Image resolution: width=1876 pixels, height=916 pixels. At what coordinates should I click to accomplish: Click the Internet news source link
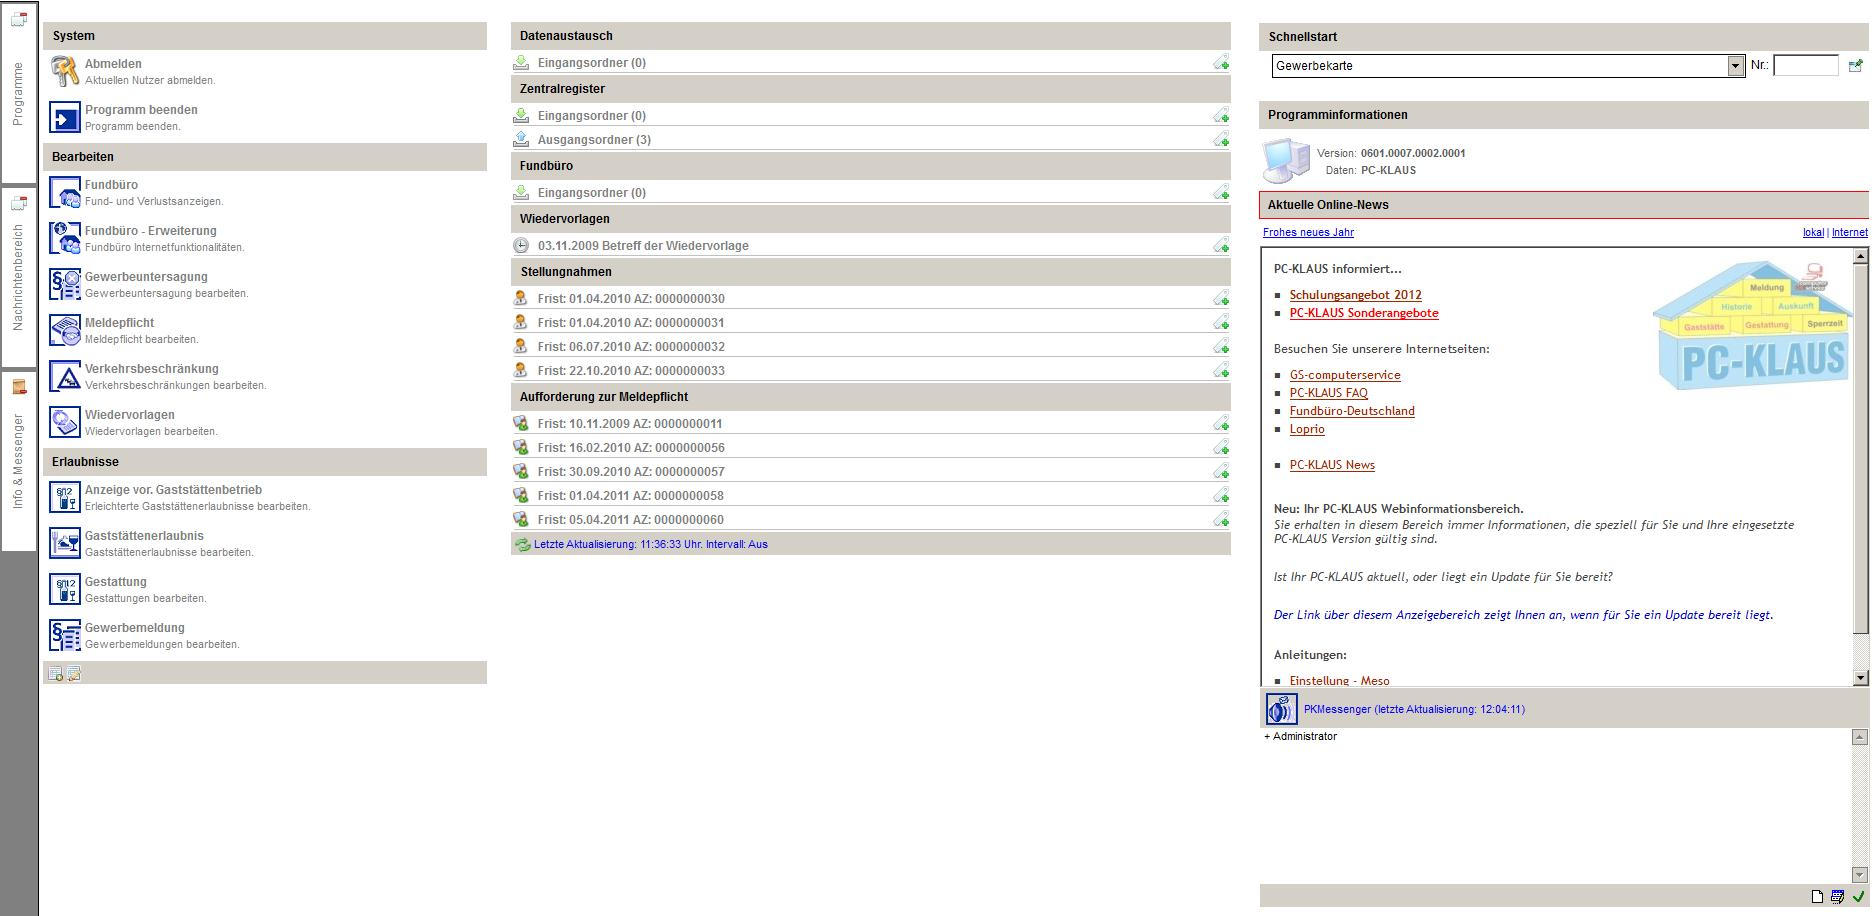pyautogui.click(x=1849, y=232)
